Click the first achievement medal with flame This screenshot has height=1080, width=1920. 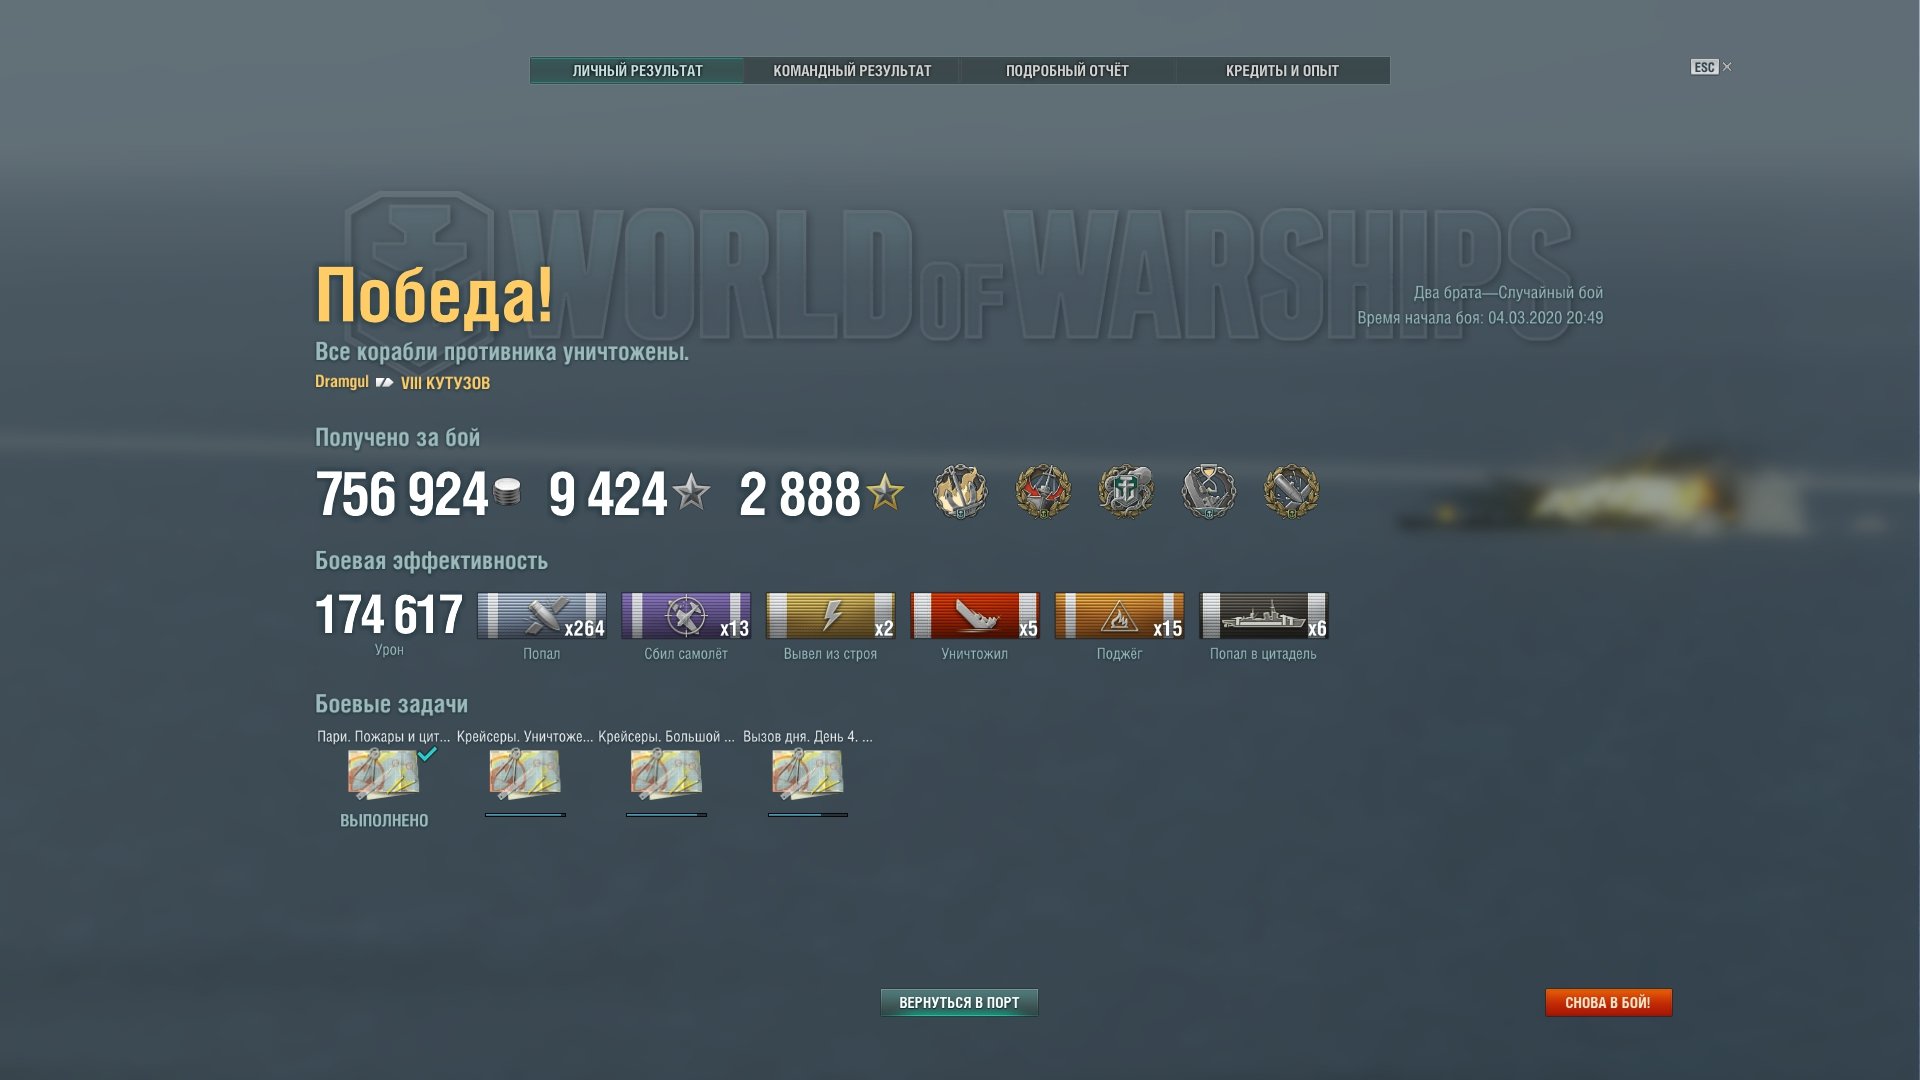pos(960,491)
